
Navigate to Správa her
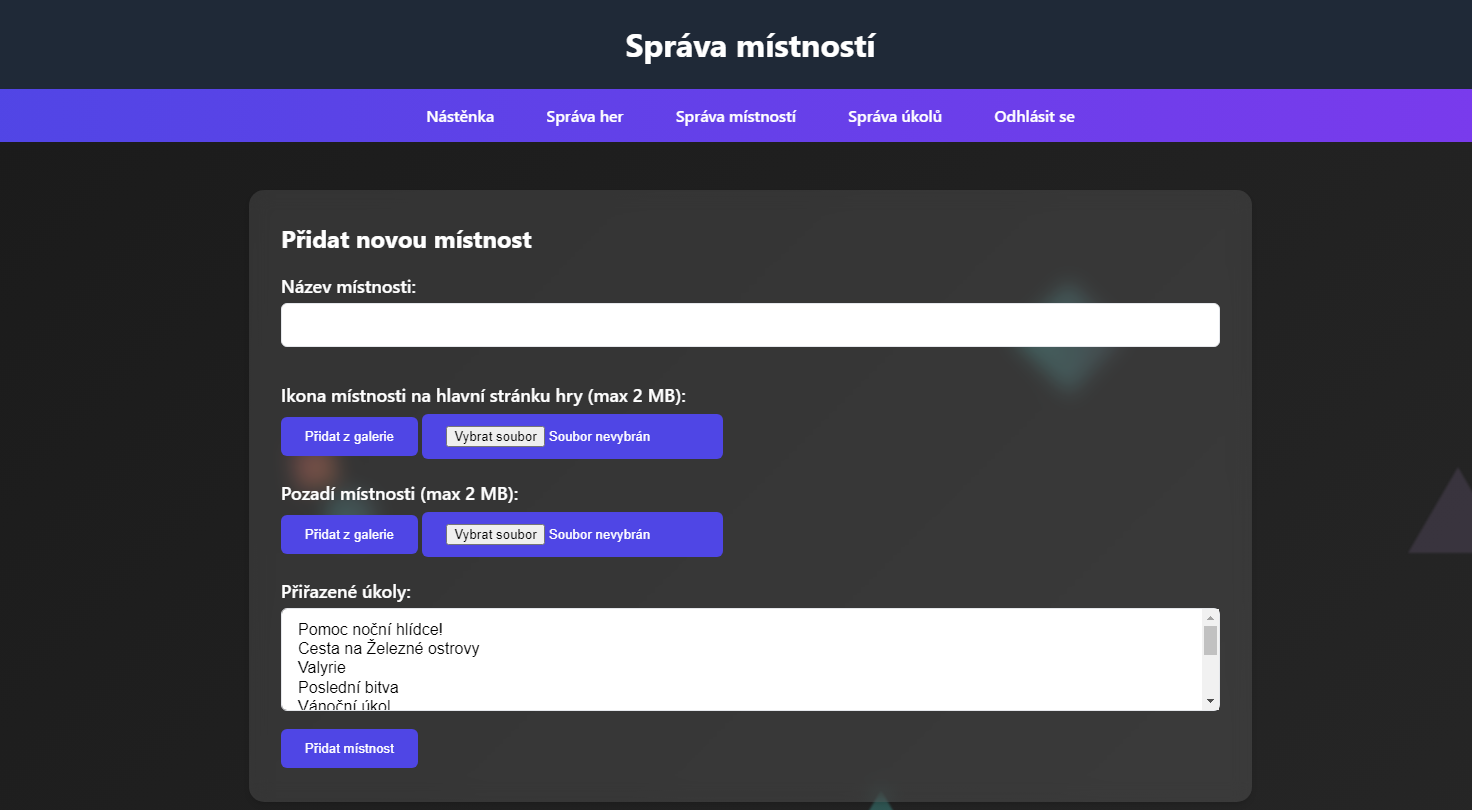pyautogui.click(x=584, y=116)
